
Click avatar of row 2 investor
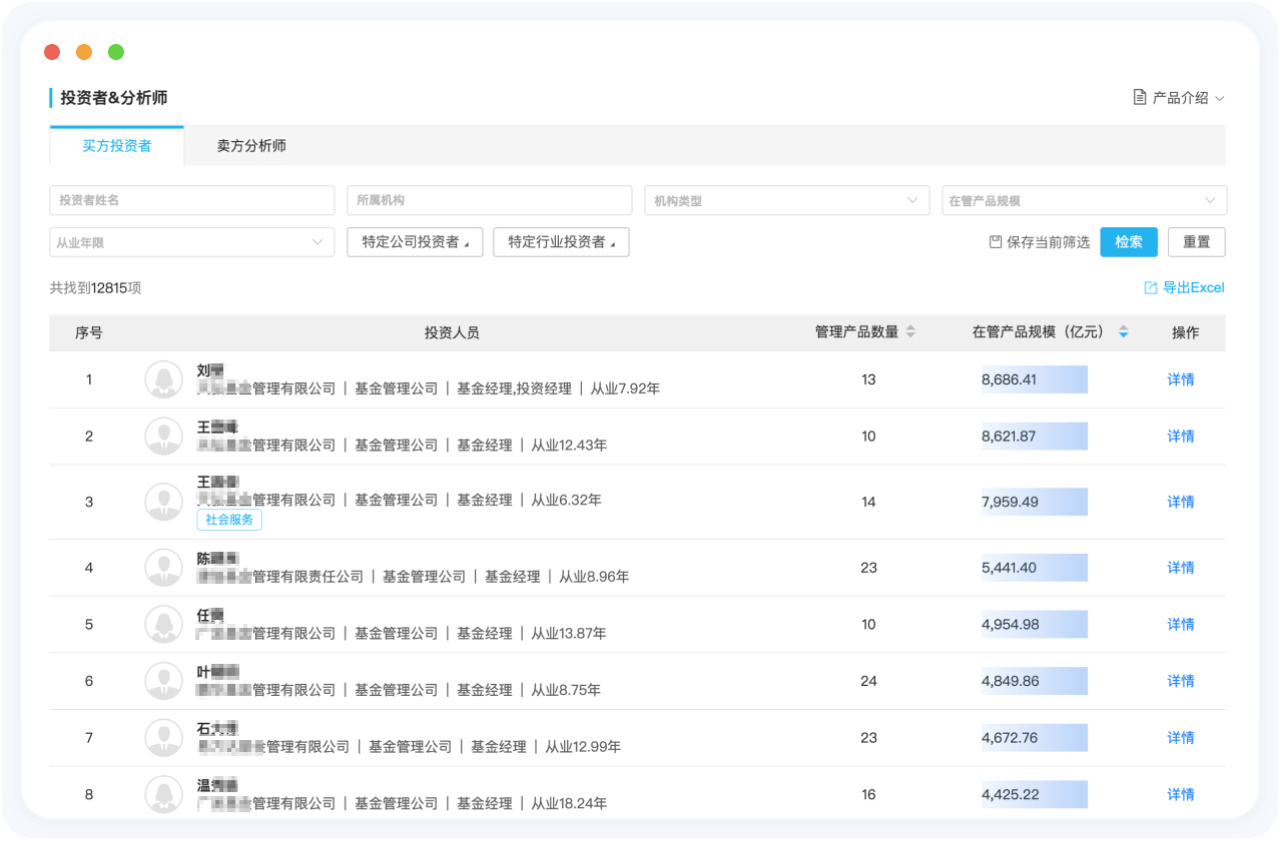[x=163, y=436]
